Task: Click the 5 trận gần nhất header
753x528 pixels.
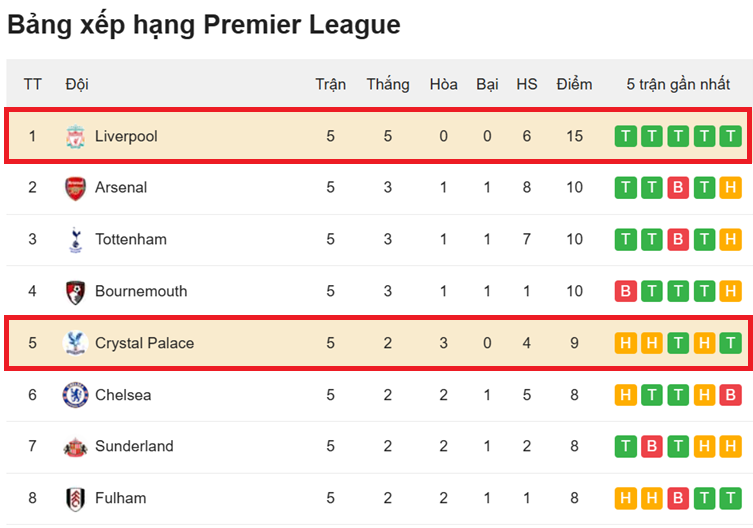Action: pos(678,84)
